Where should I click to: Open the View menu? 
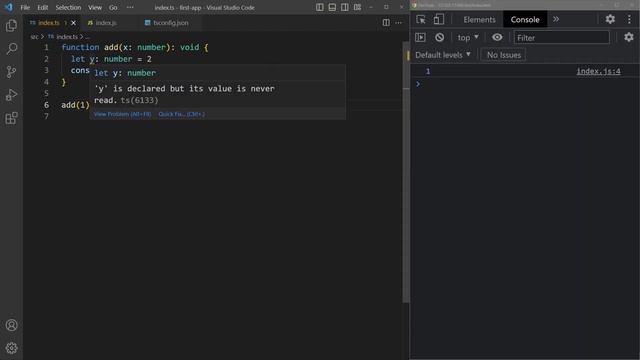click(95, 7)
